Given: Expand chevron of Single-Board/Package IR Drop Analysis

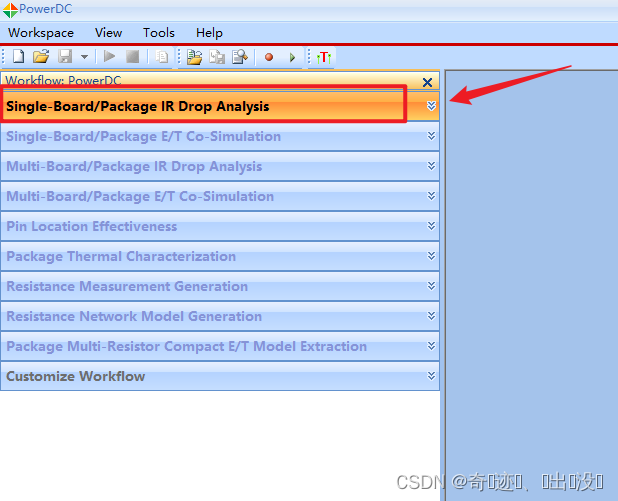Looking at the screenshot, I should point(431,106).
